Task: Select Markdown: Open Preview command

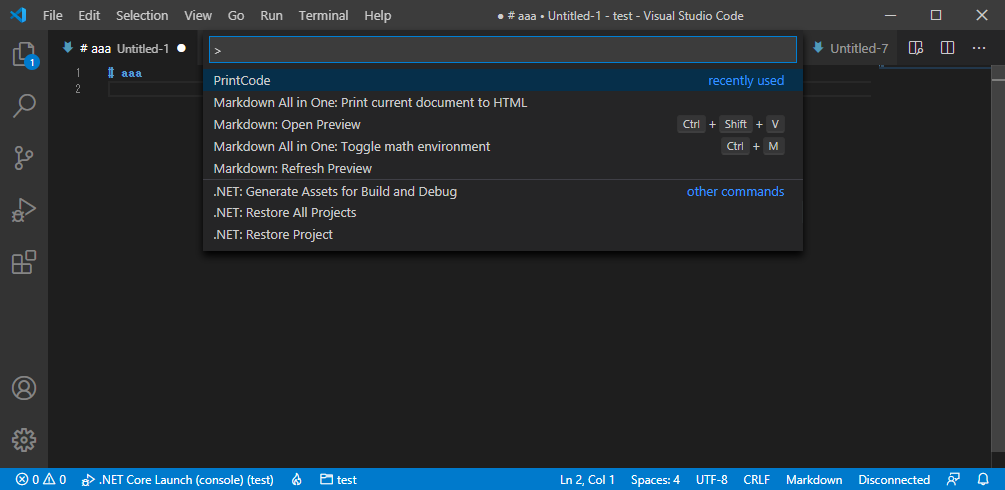Action: [x=502, y=124]
